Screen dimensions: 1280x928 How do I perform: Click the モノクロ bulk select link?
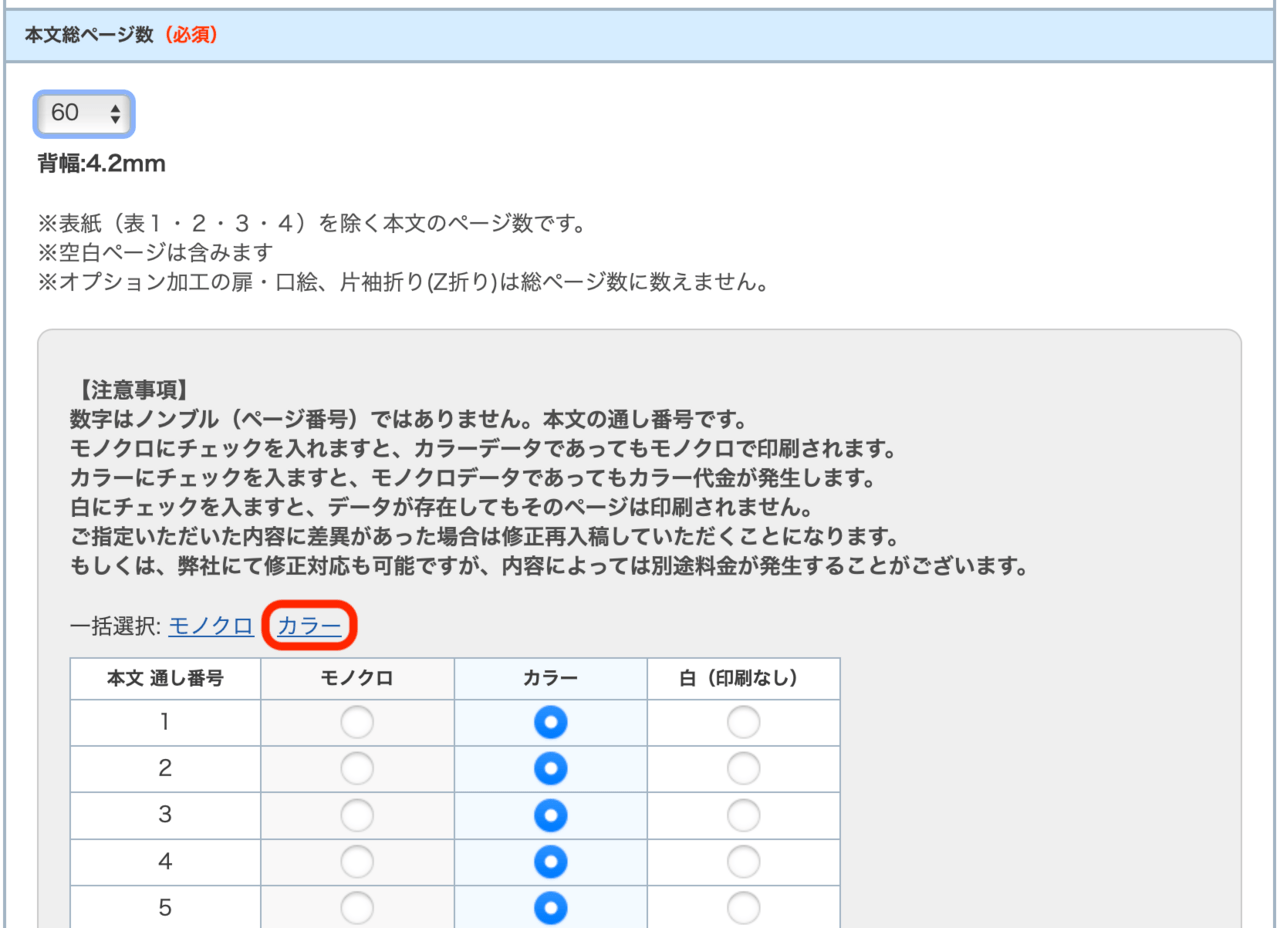(x=210, y=626)
